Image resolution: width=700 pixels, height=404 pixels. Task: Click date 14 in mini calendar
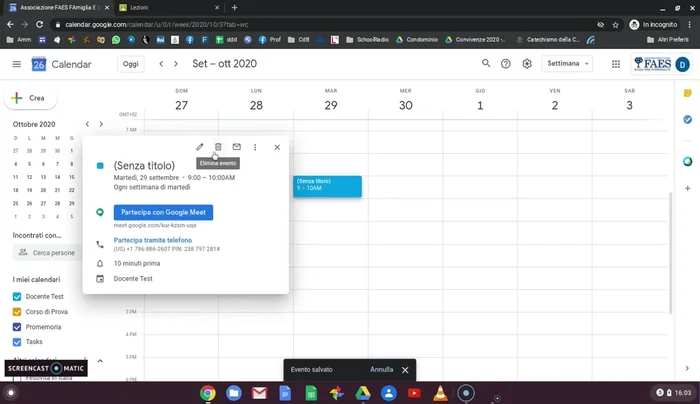(x=57, y=177)
